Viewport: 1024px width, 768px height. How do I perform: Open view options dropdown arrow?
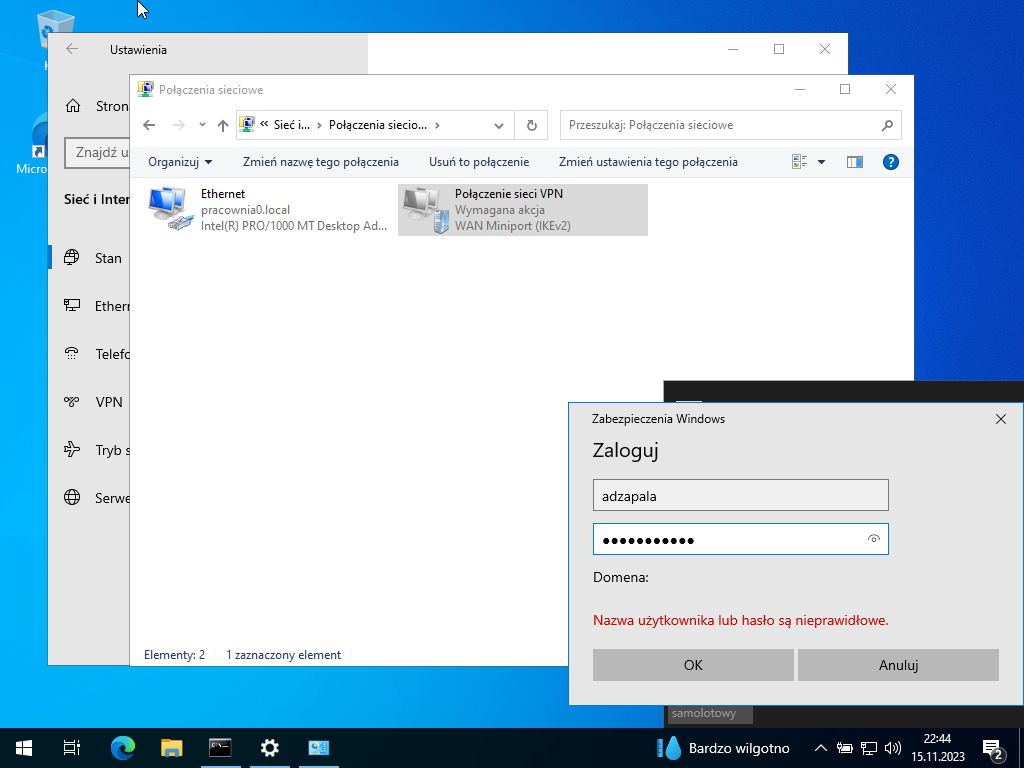pos(822,162)
